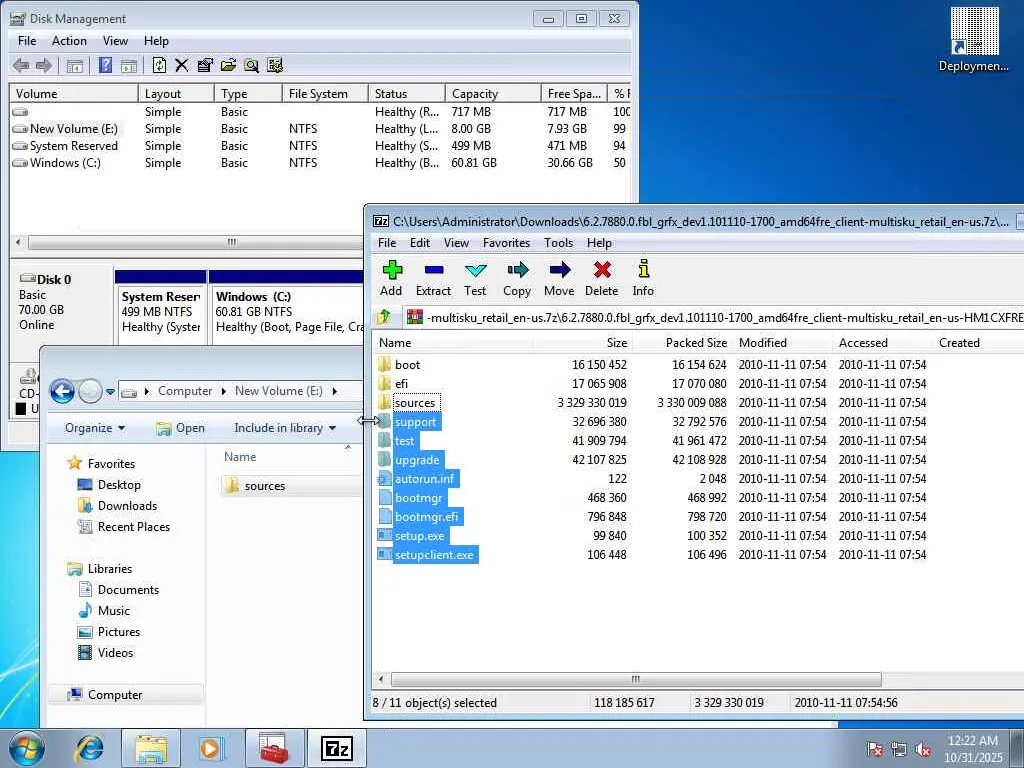
Task: Open the Organize dropdown in Explorer
Action: pos(95,428)
